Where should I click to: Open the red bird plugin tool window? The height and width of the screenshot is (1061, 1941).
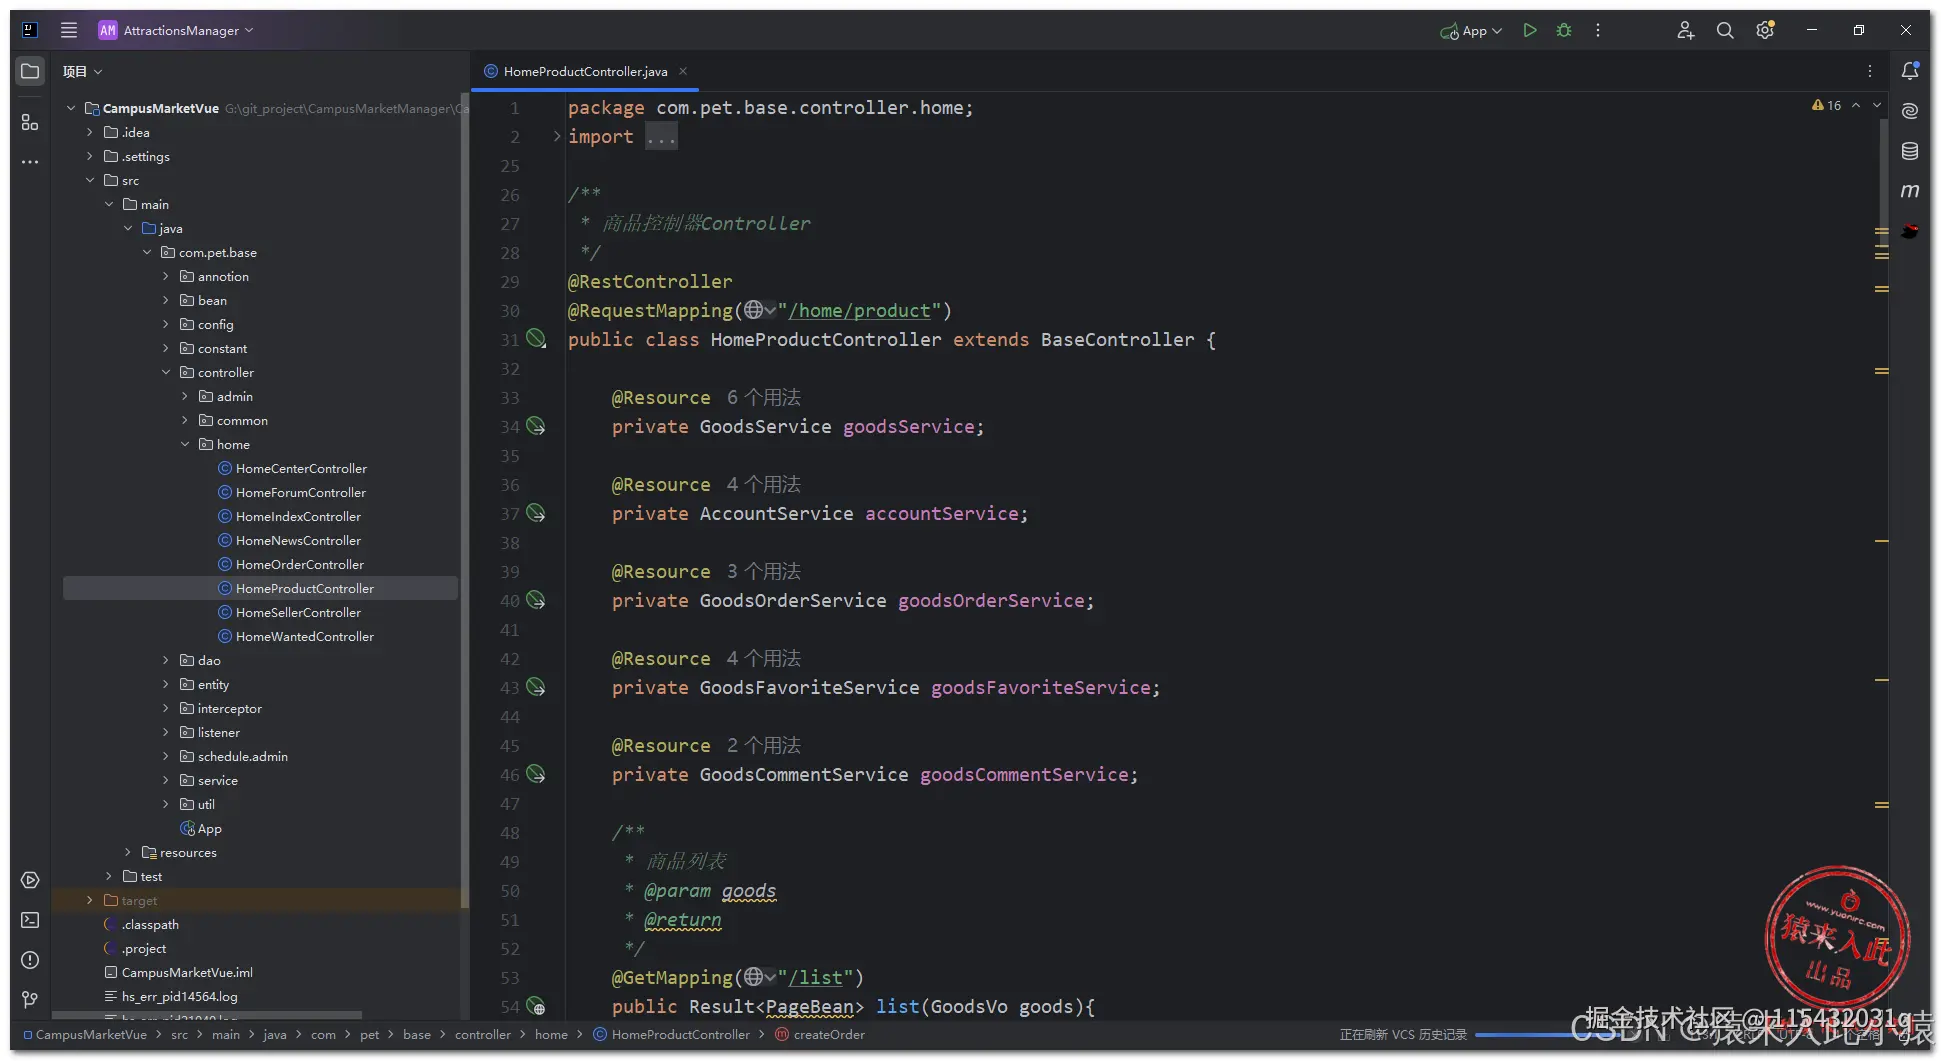[1910, 231]
